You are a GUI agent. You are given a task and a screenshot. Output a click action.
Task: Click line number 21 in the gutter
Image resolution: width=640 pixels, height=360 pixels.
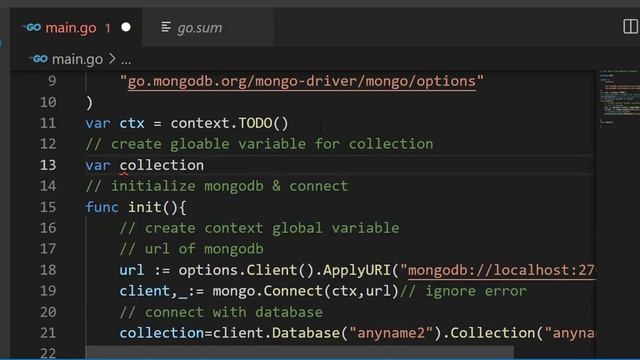click(x=48, y=333)
